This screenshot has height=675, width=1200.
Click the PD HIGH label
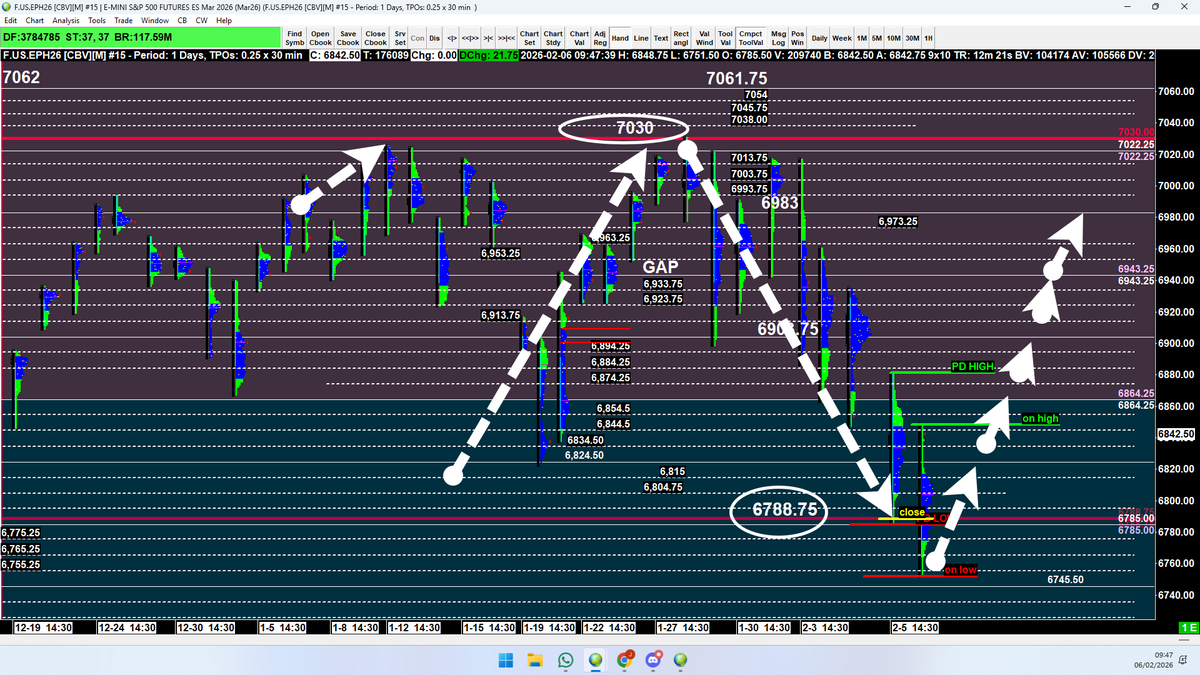[x=972, y=367]
